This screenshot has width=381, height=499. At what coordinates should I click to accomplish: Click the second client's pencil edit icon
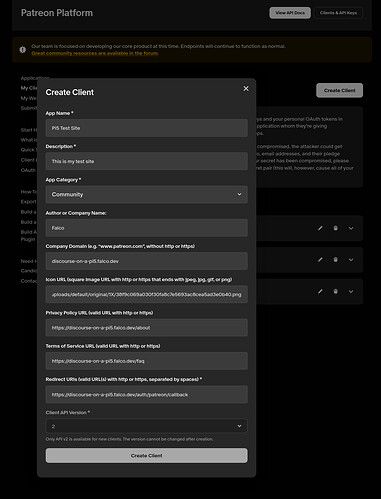[320, 260]
